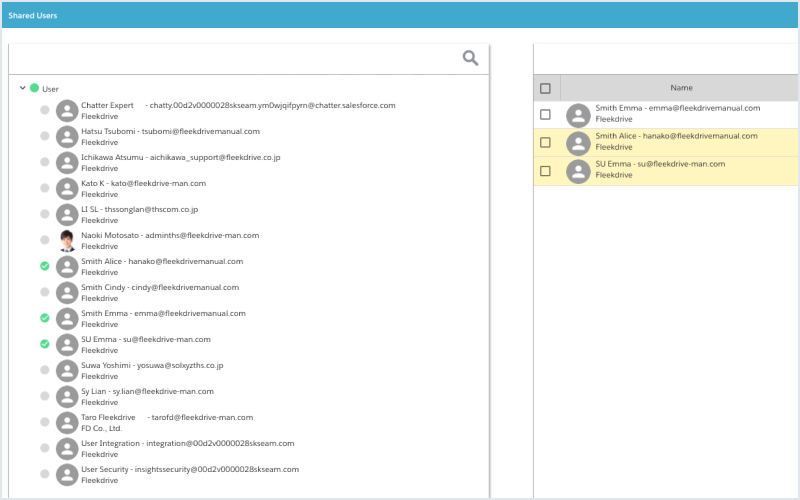Viewport: 800px width, 500px height.
Task: Toggle selection circle for Naoki Motosato
Action: coord(45,240)
